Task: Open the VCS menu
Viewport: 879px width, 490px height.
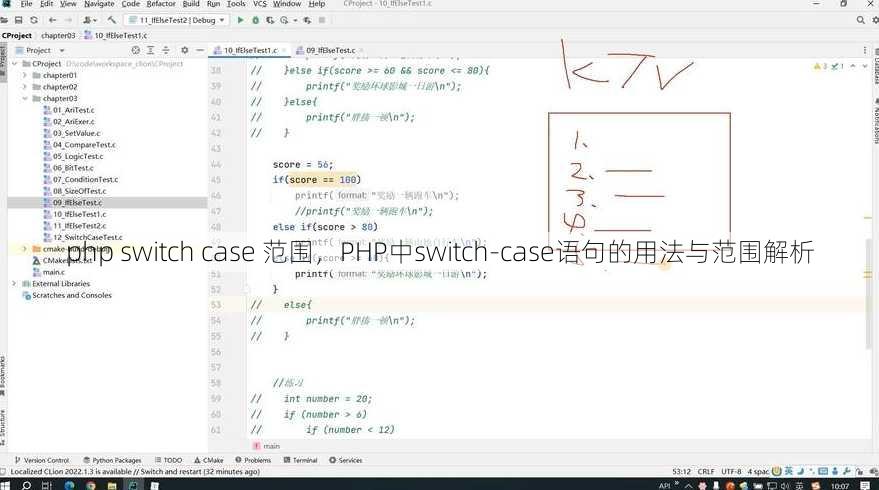Action: 260,4
